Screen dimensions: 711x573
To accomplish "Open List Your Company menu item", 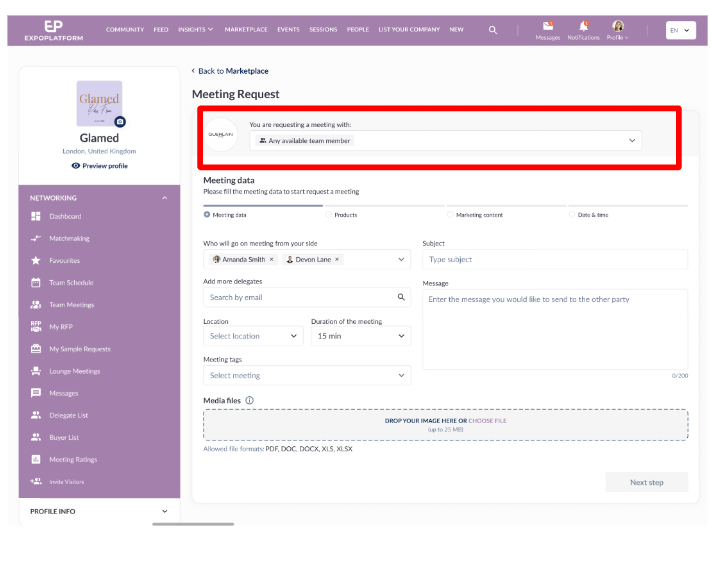I will (x=409, y=29).
